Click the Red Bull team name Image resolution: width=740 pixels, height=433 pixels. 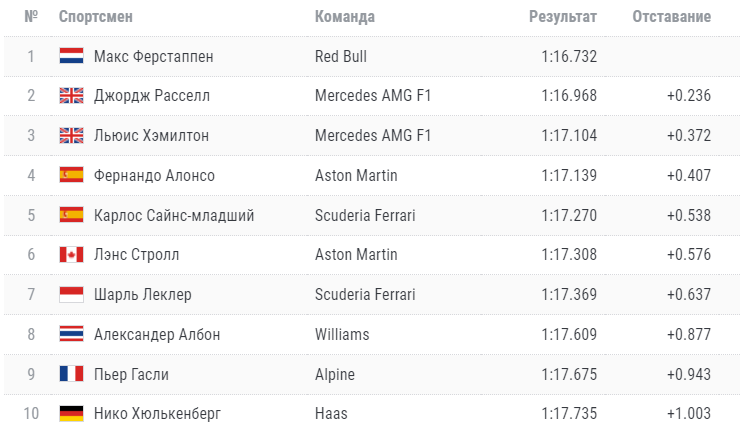click(x=341, y=56)
